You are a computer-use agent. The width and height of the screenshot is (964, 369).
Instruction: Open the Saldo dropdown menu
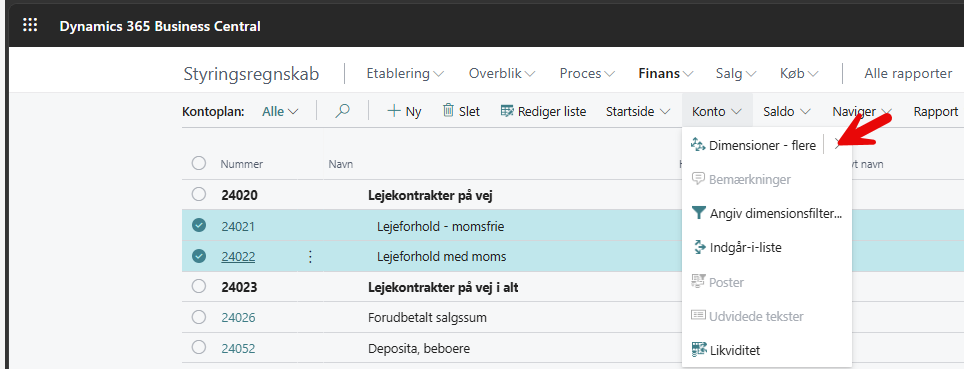point(787,112)
